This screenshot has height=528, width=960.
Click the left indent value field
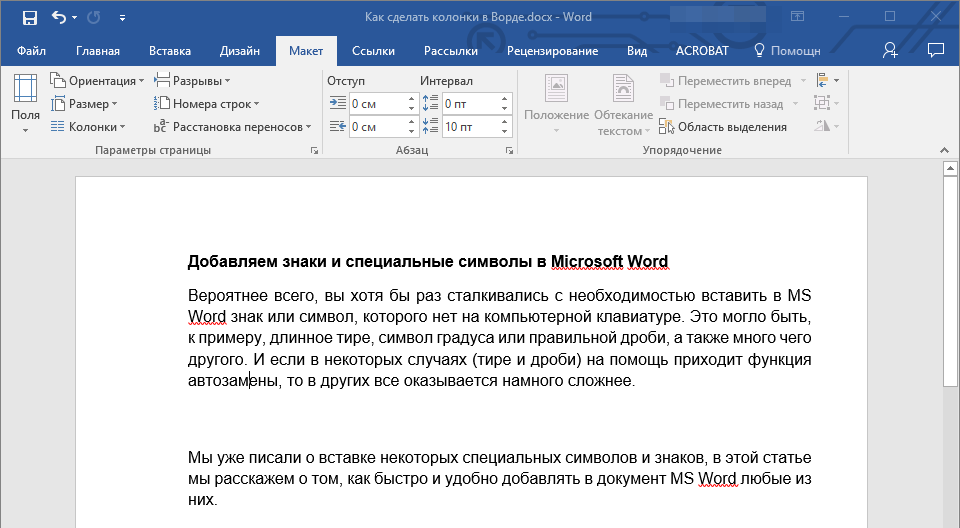376,104
